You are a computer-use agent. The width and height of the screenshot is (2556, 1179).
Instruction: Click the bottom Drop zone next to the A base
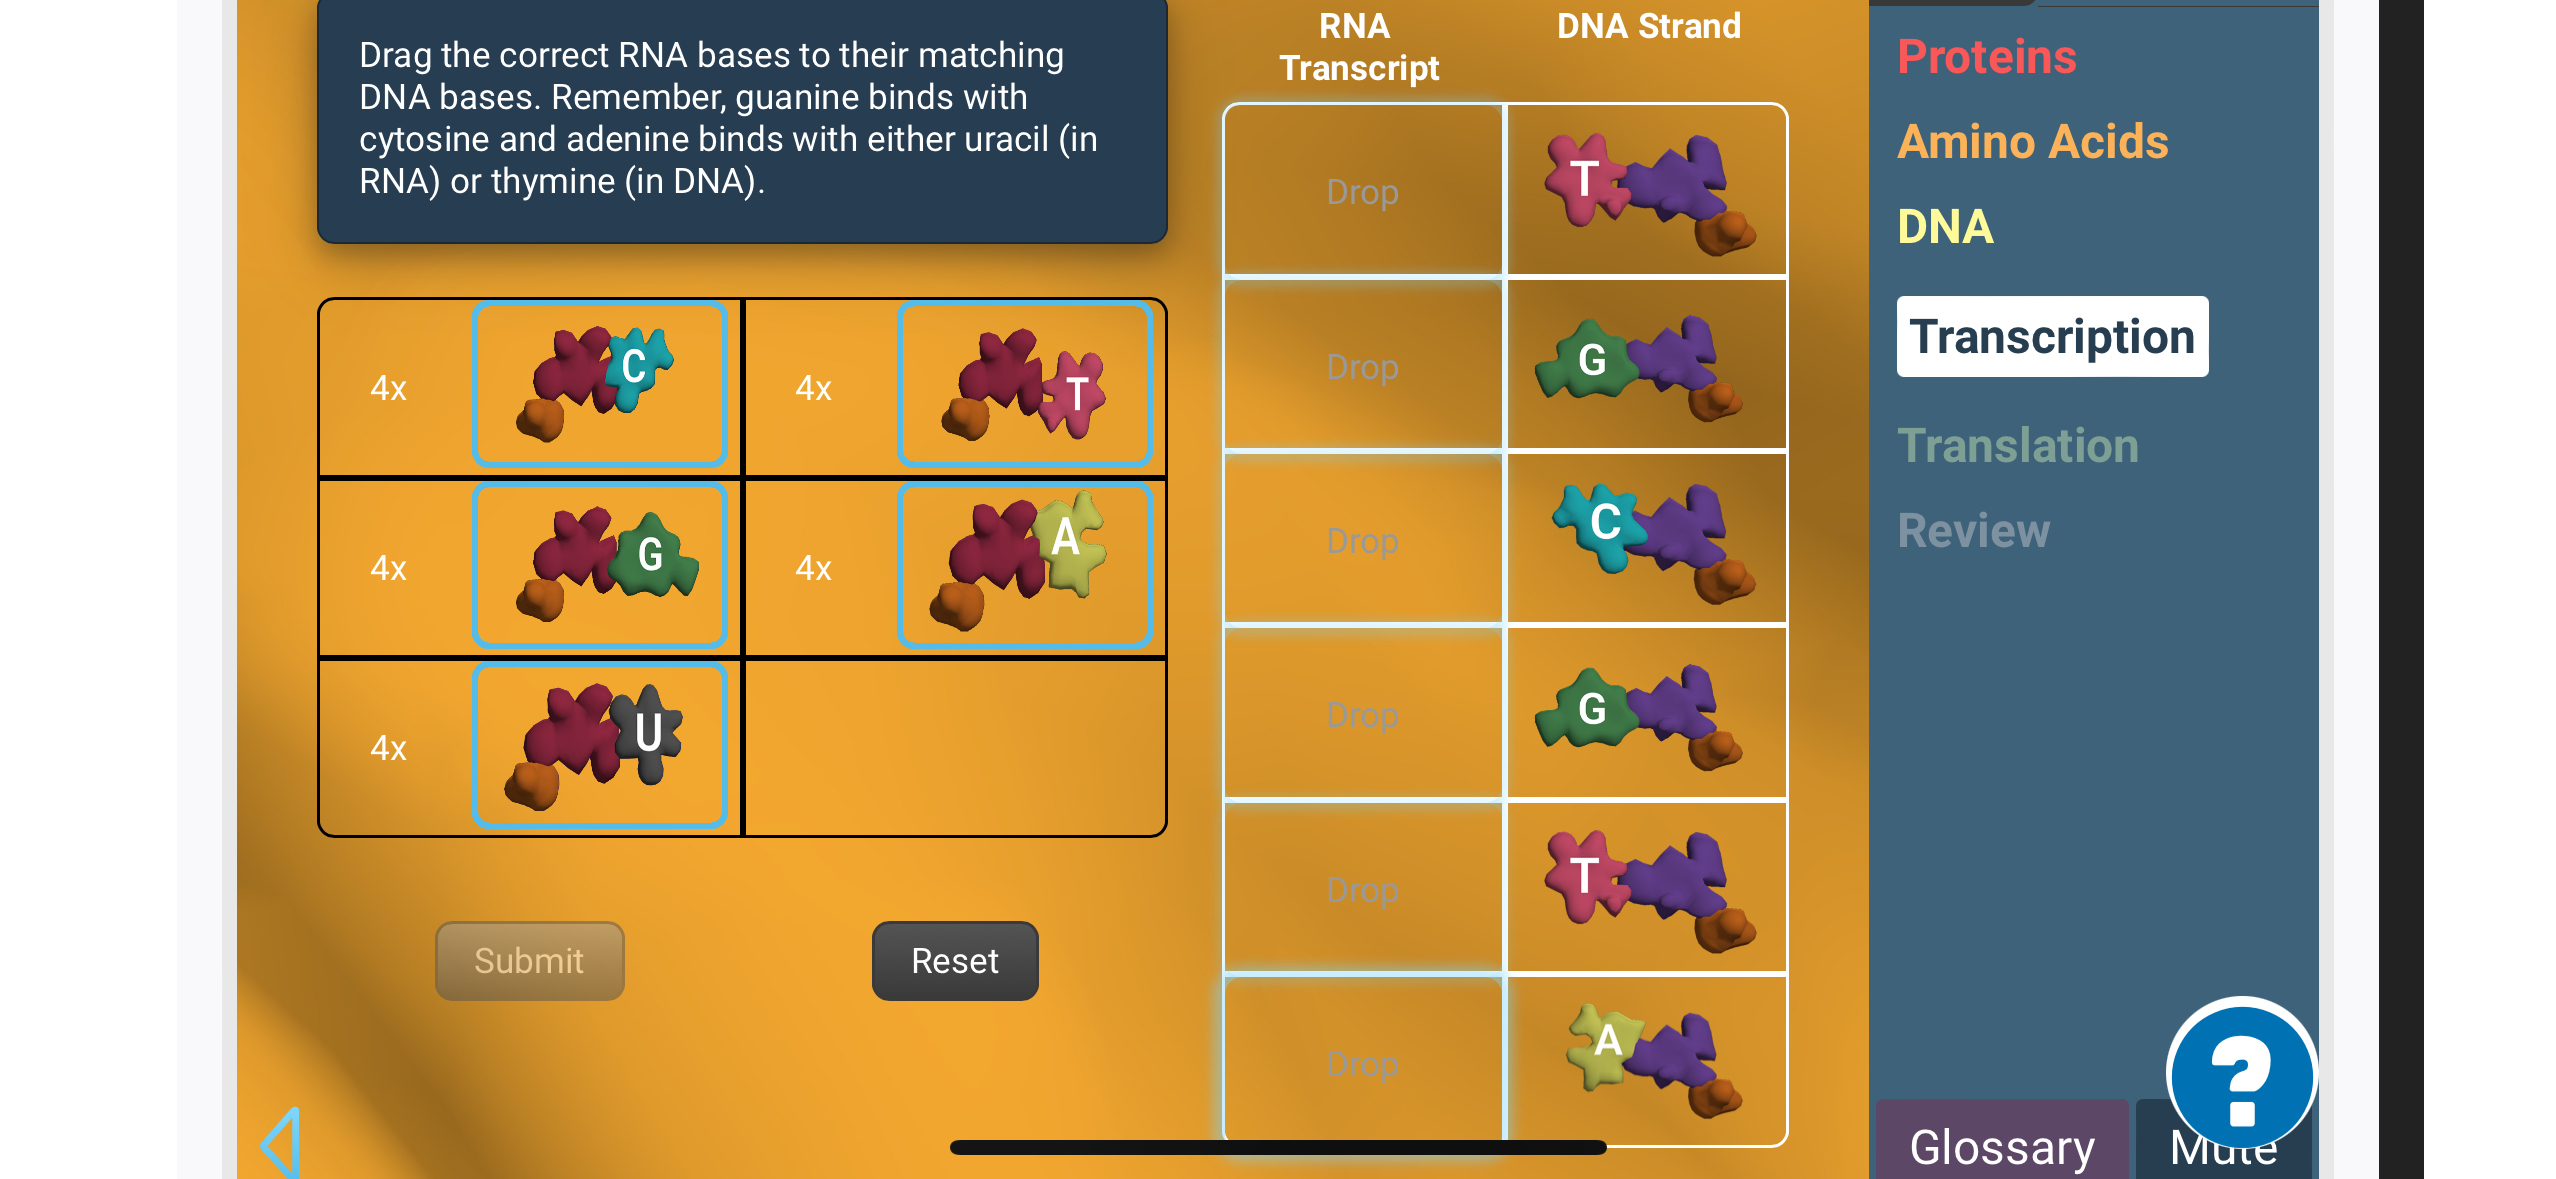click(1362, 1062)
